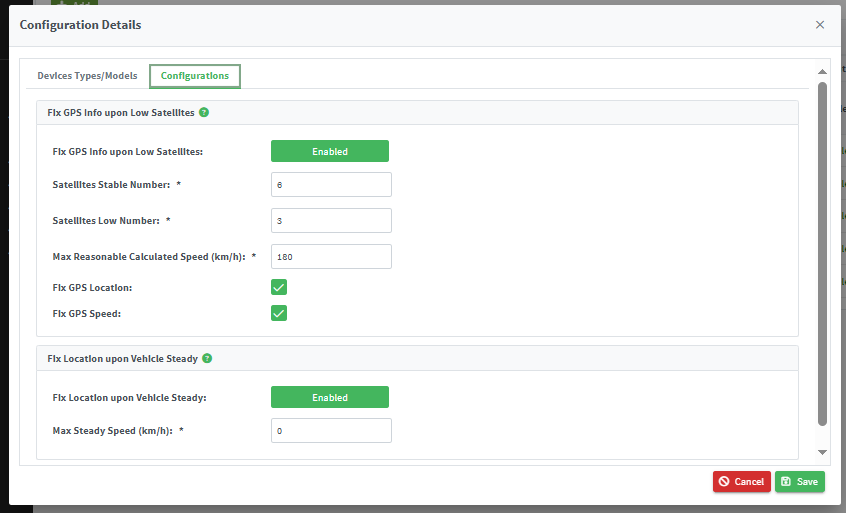Toggle Fix Location upon Vehicle Steady Enabled
The height and width of the screenshot is (513, 846).
(329, 397)
